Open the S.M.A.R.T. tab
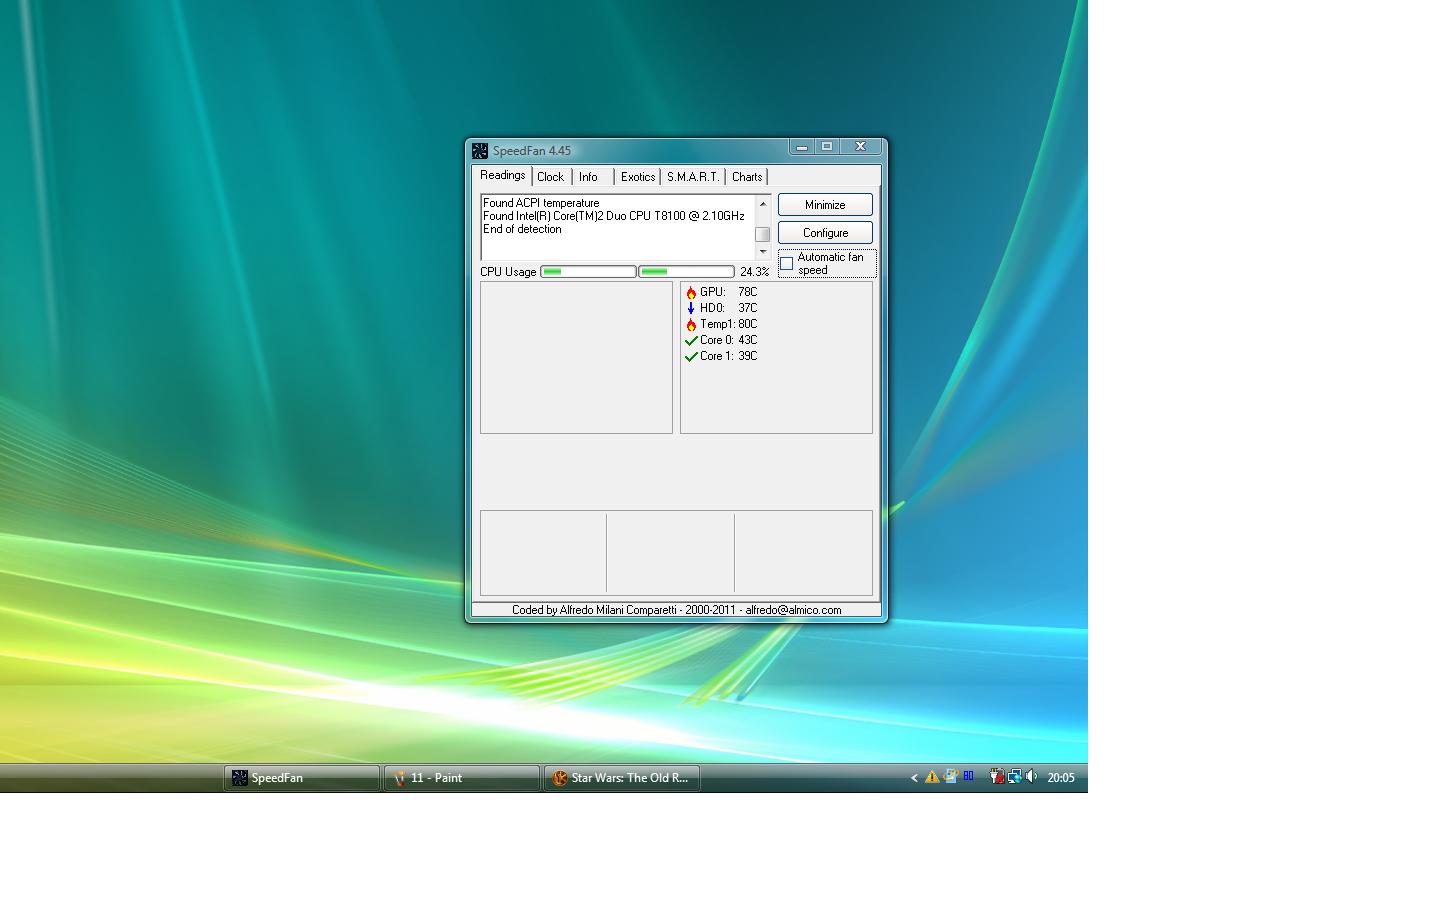This screenshot has width=1440, height=900. (x=693, y=177)
